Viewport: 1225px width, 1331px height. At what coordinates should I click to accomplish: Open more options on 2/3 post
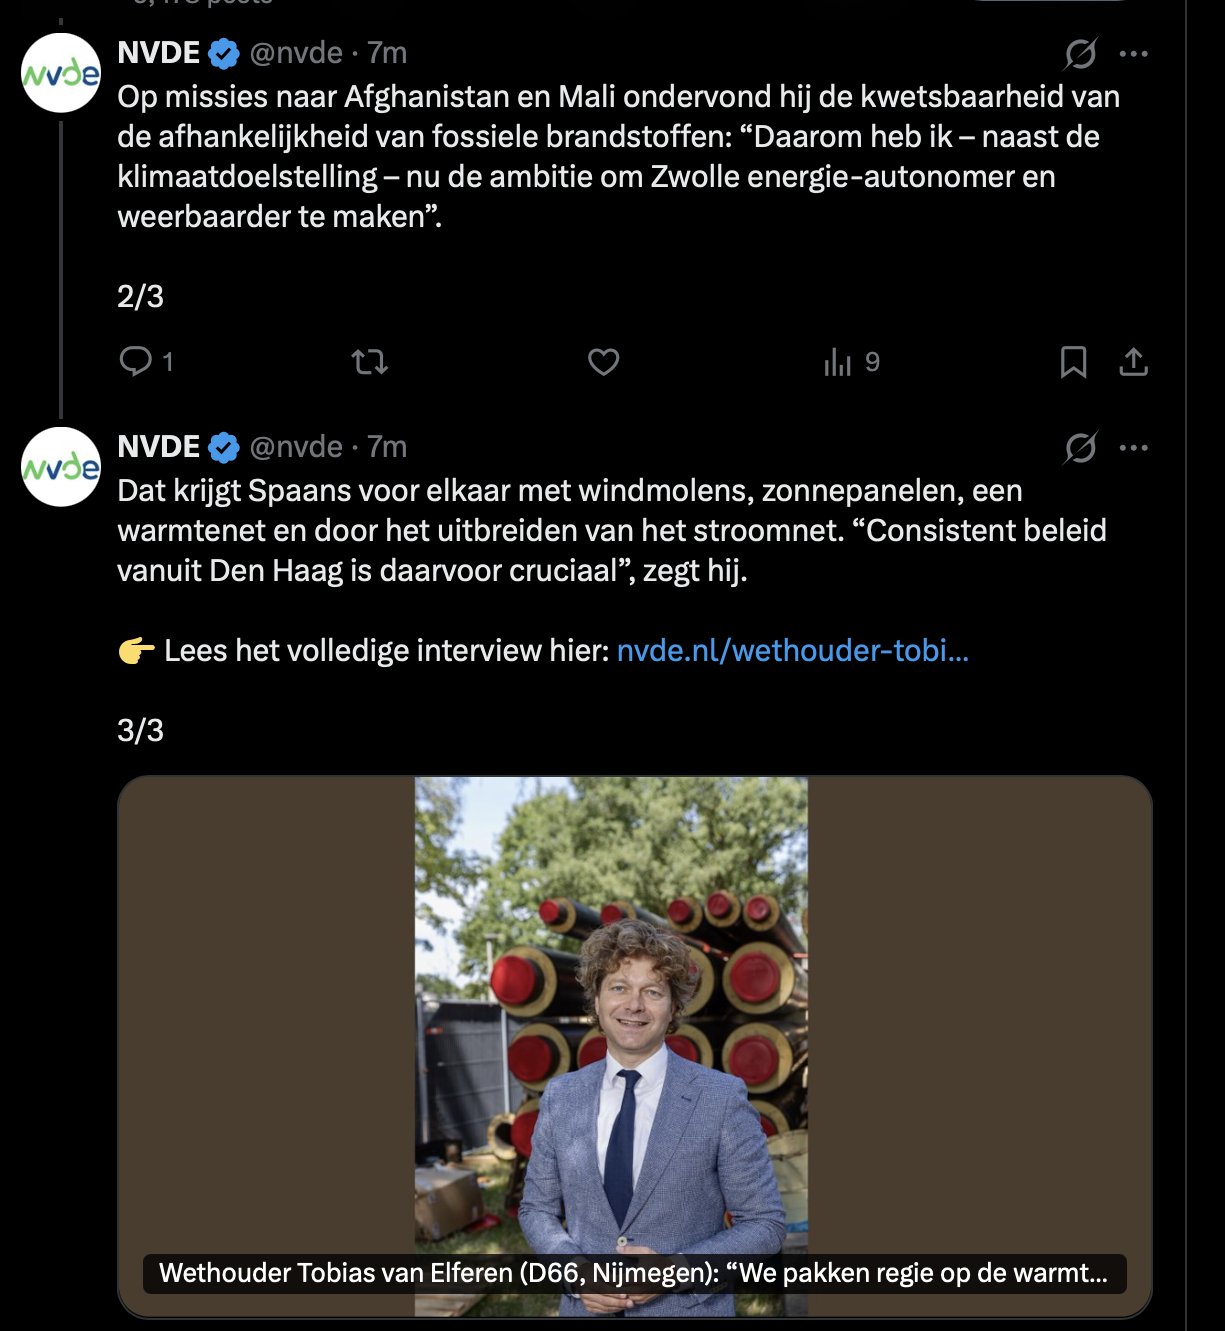[x=1133, y=54]
